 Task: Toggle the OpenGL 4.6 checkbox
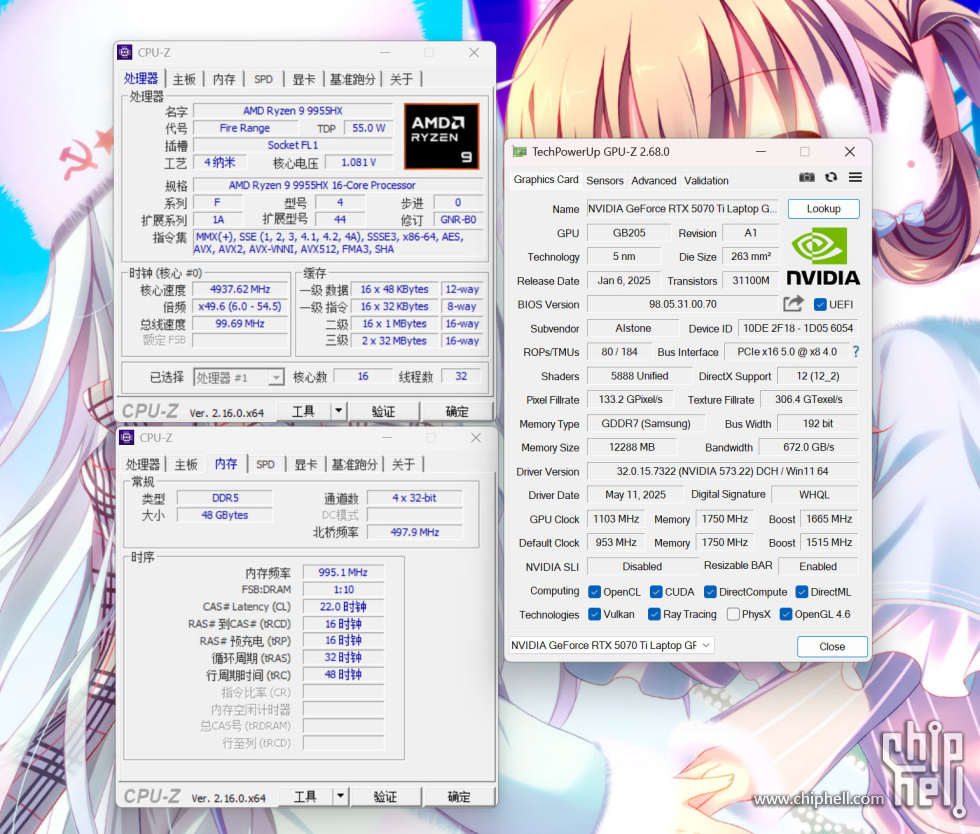tap(786, 615)
